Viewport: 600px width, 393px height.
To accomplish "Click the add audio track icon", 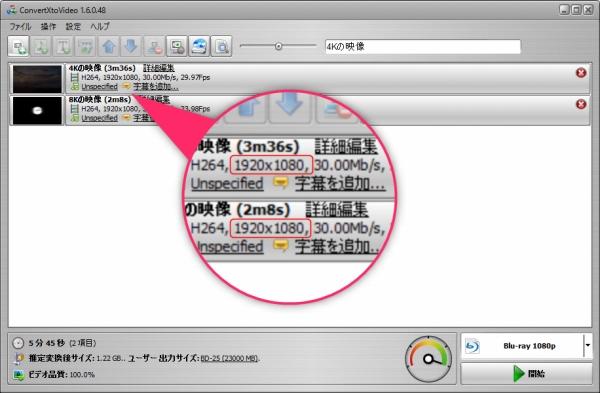I will coord(41,47).
